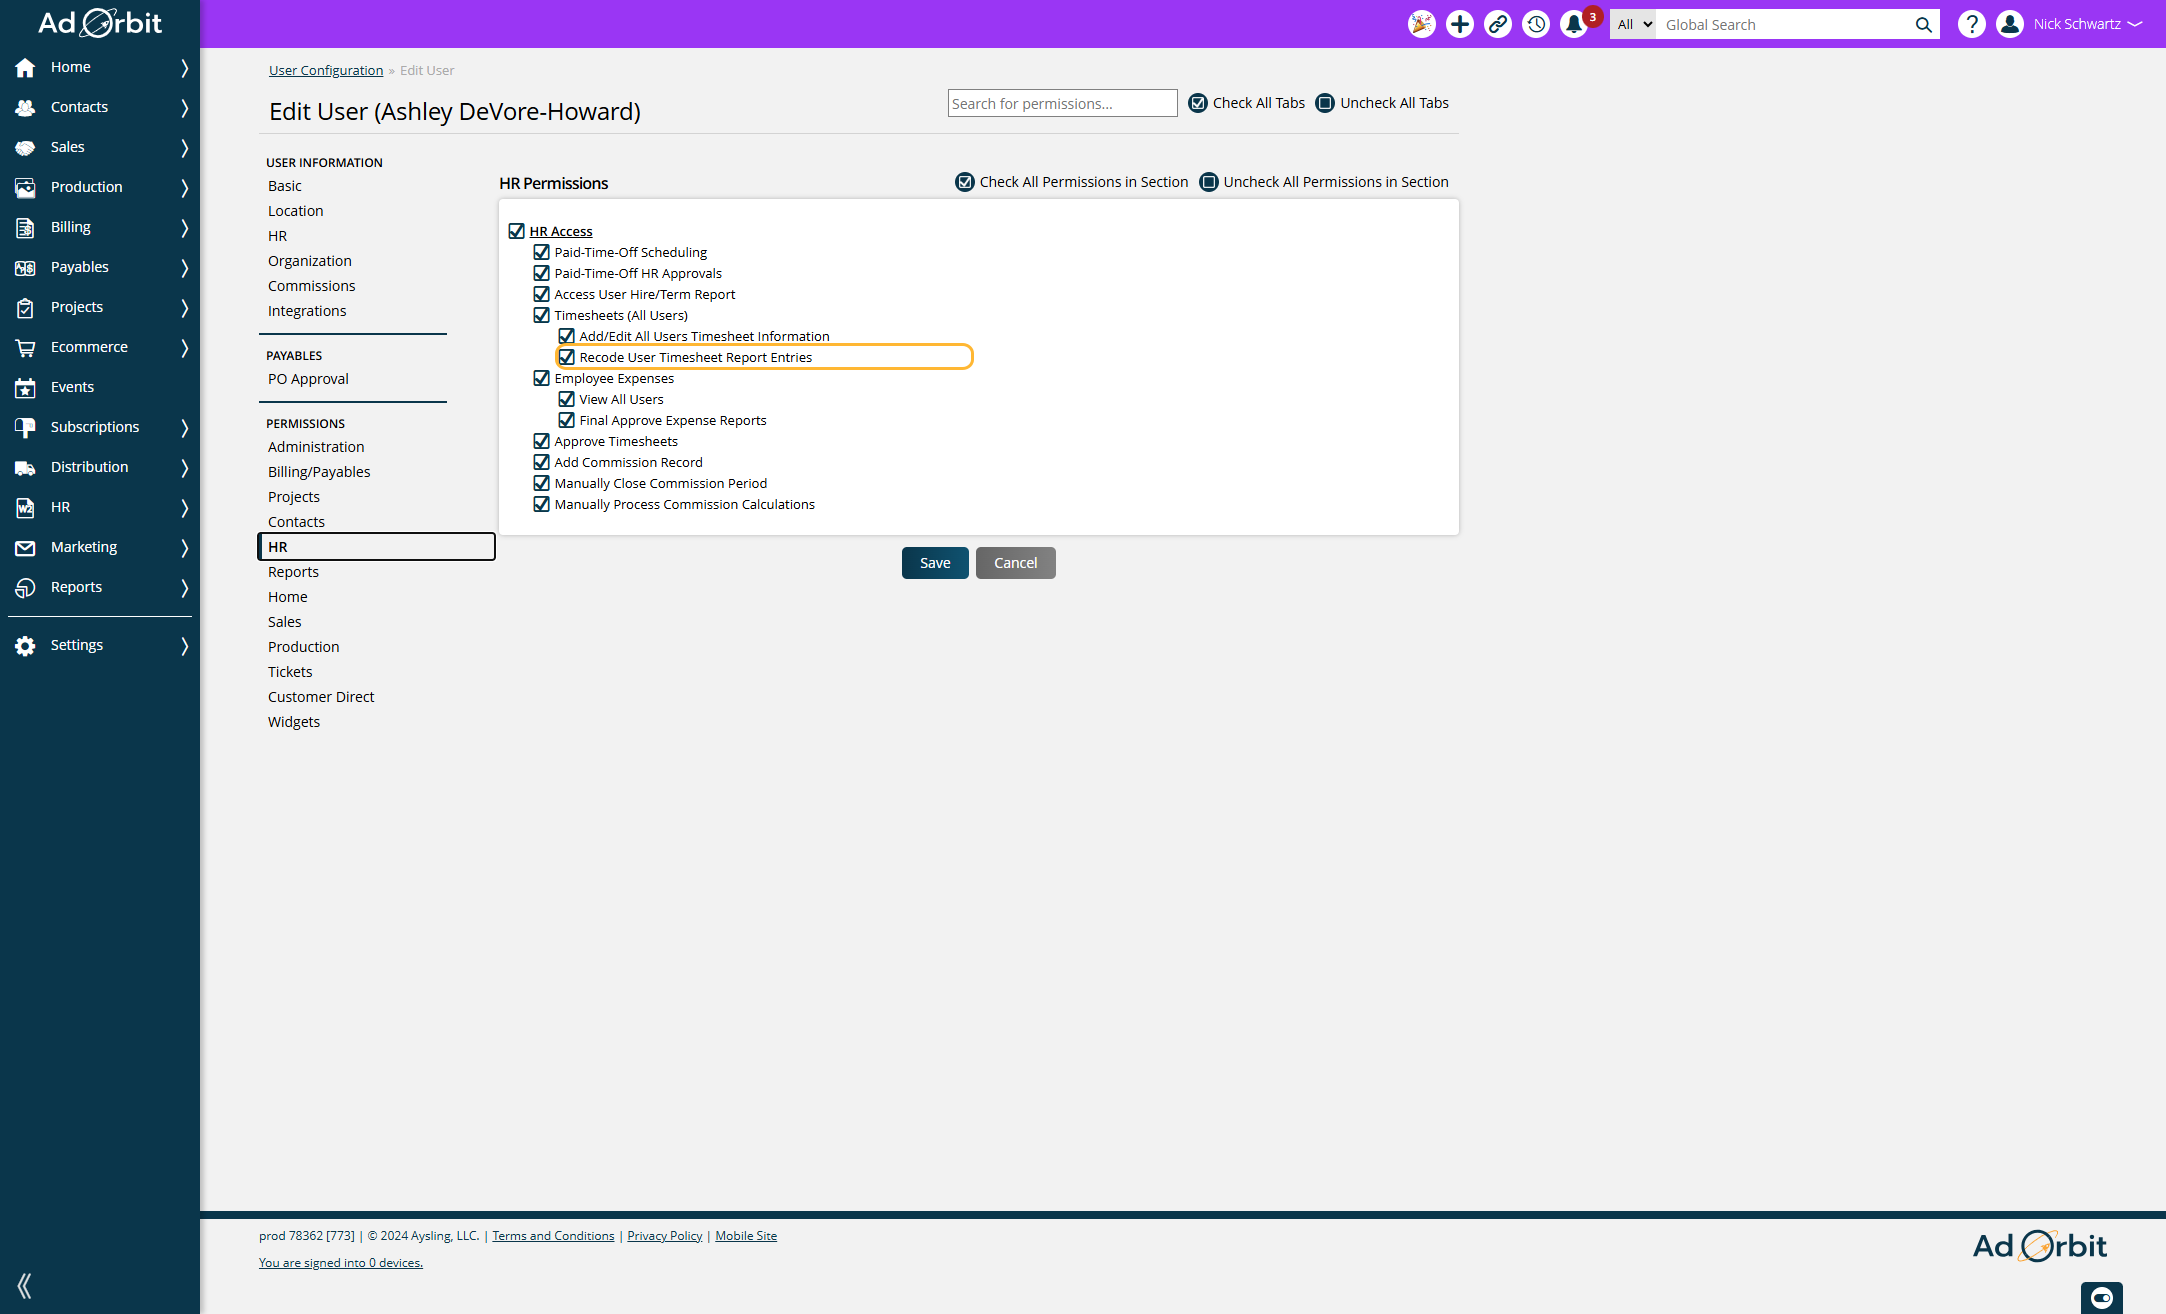Screen dimensions: 2166x1314
Task: Open the help question mark icon
Action: [x=1971, y=24]
